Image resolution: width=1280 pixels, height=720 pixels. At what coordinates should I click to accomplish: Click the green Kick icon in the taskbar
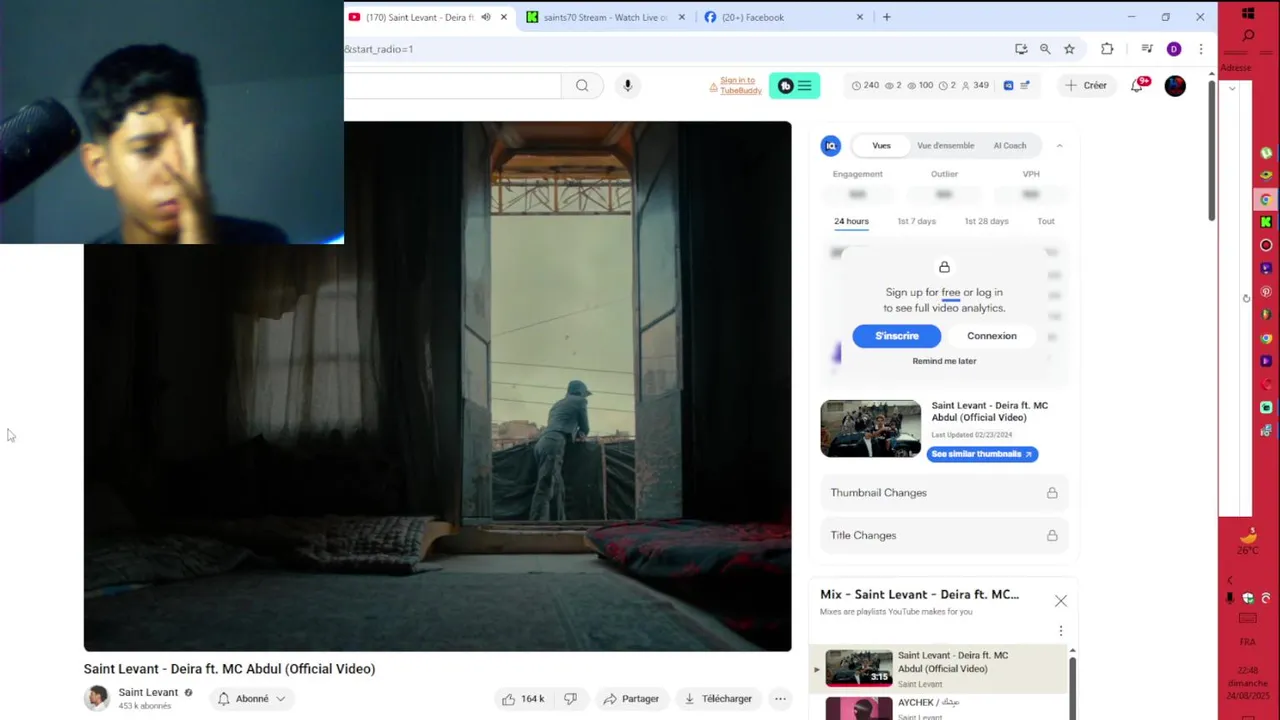(1266, 222)
